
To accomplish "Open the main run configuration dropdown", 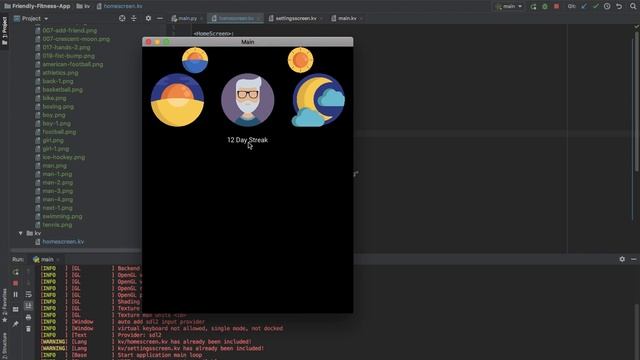I will [509, 7].
